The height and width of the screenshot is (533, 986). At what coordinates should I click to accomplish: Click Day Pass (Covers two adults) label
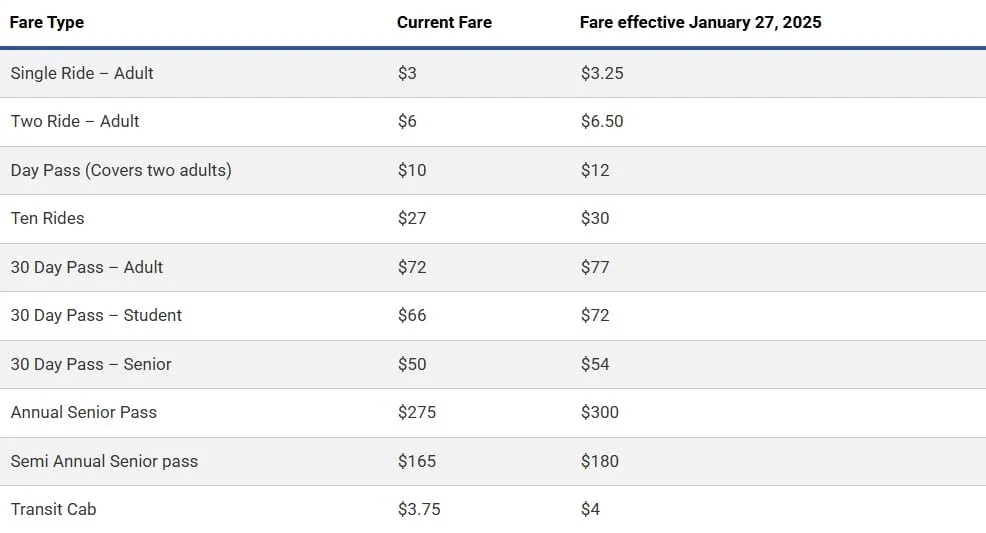point(121,170)
